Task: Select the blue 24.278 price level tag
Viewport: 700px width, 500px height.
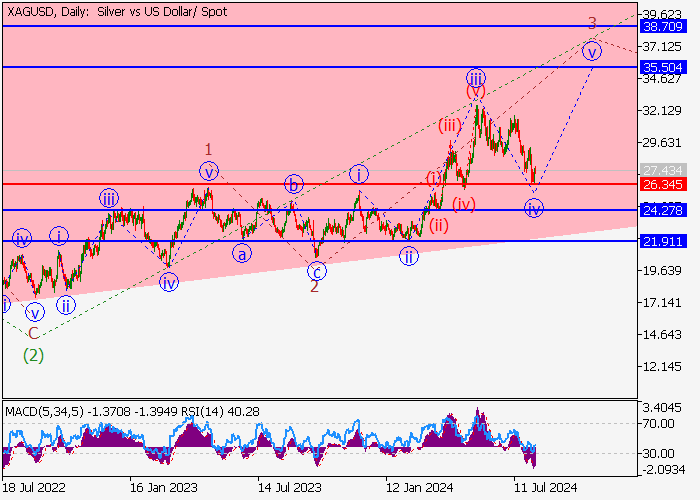Action: (663, 210)
